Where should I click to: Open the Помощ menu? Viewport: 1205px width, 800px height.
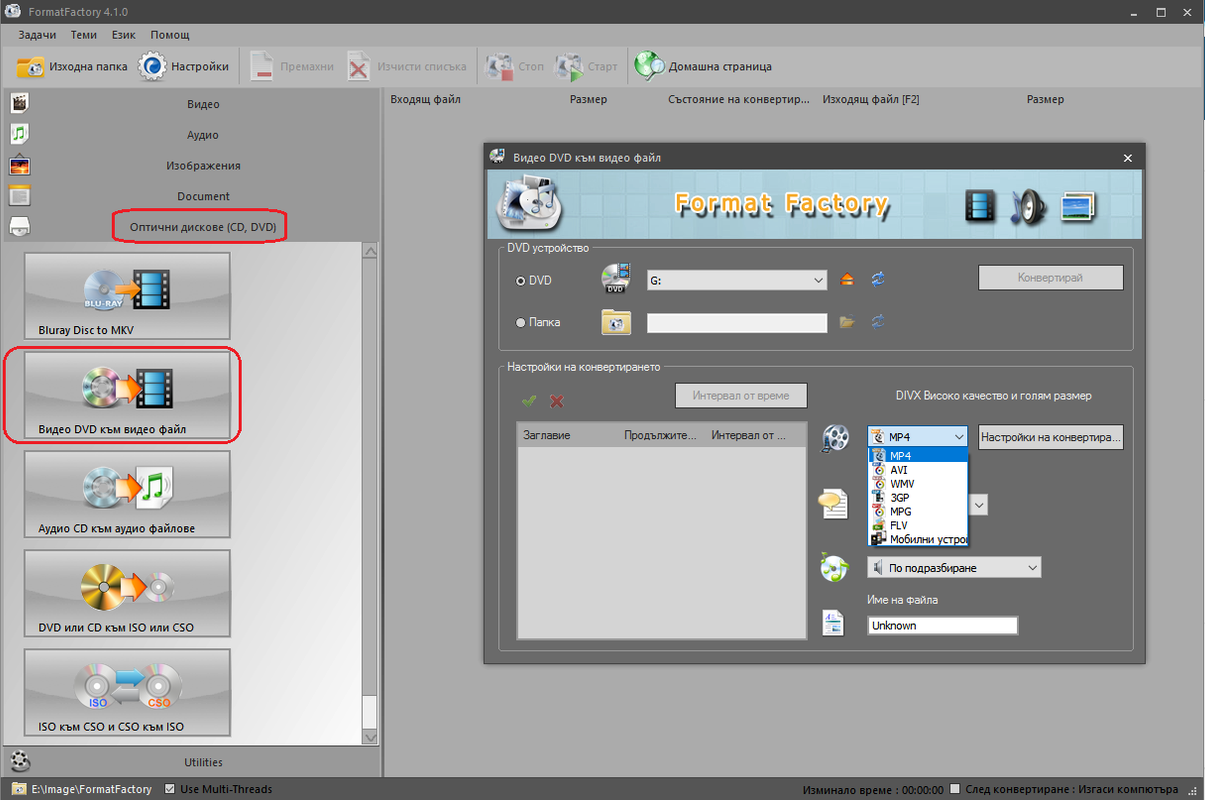pyautogui.click(x=170, y=35)
